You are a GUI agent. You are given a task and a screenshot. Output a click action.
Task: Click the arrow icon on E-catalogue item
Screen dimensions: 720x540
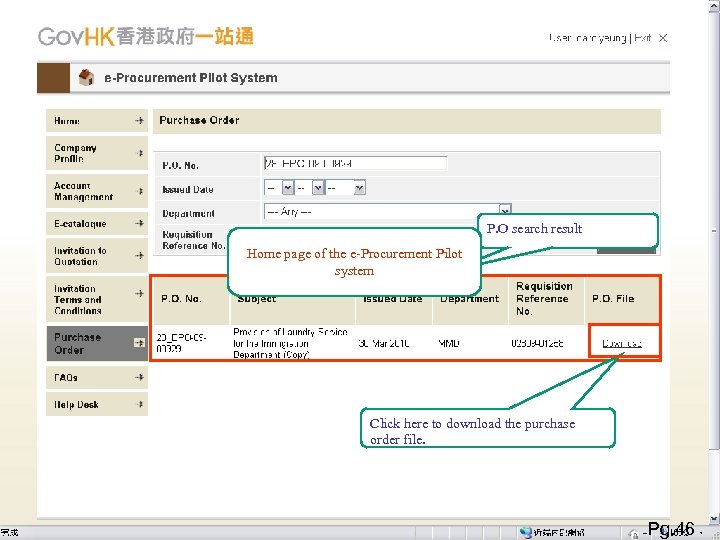pos(140,224)
